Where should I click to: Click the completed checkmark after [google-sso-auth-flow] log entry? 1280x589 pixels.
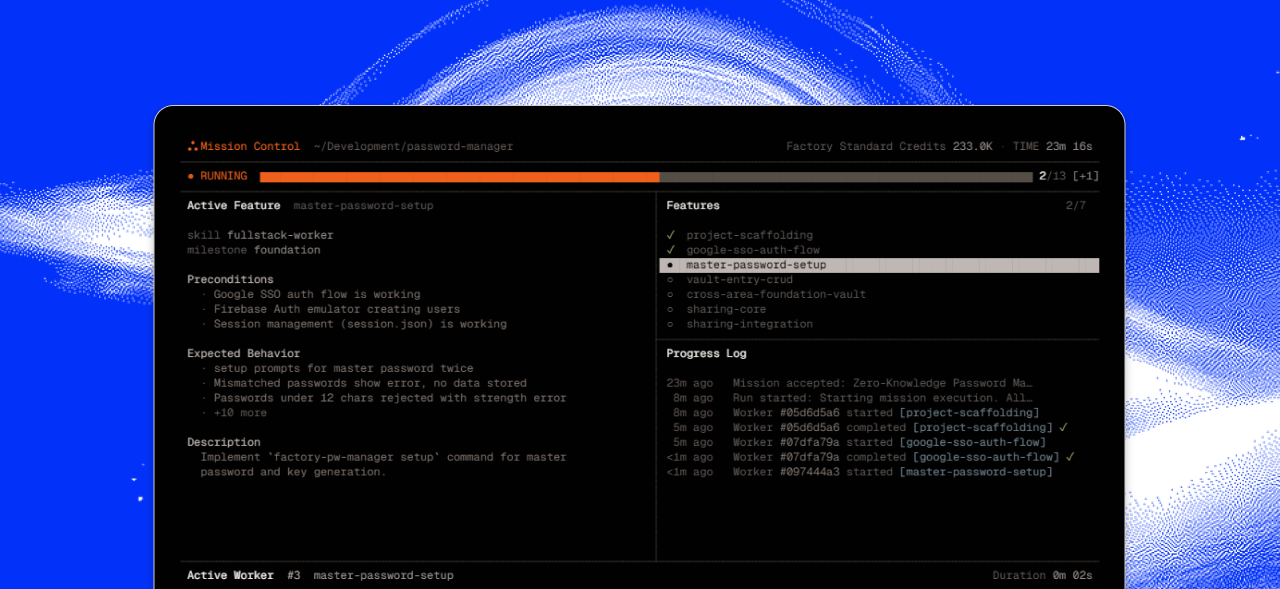pyautogui.click(x=1070, y=457)
